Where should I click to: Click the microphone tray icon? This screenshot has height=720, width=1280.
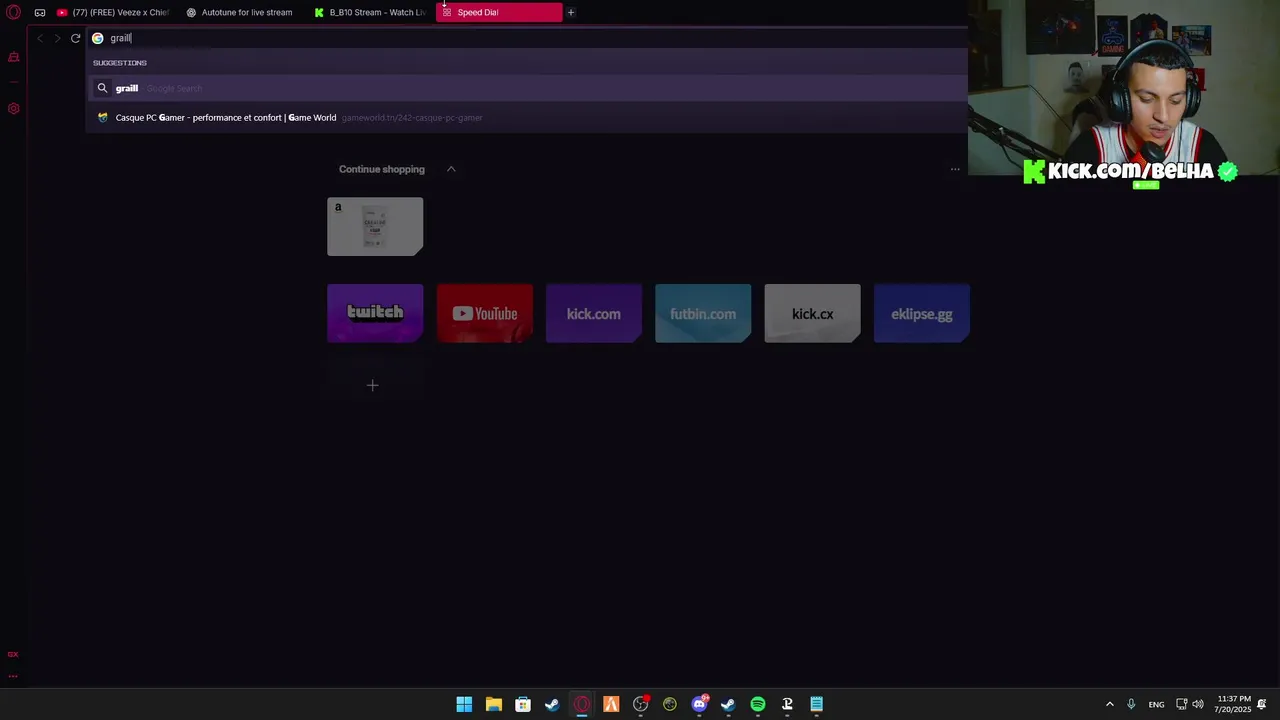[1131, 704]
